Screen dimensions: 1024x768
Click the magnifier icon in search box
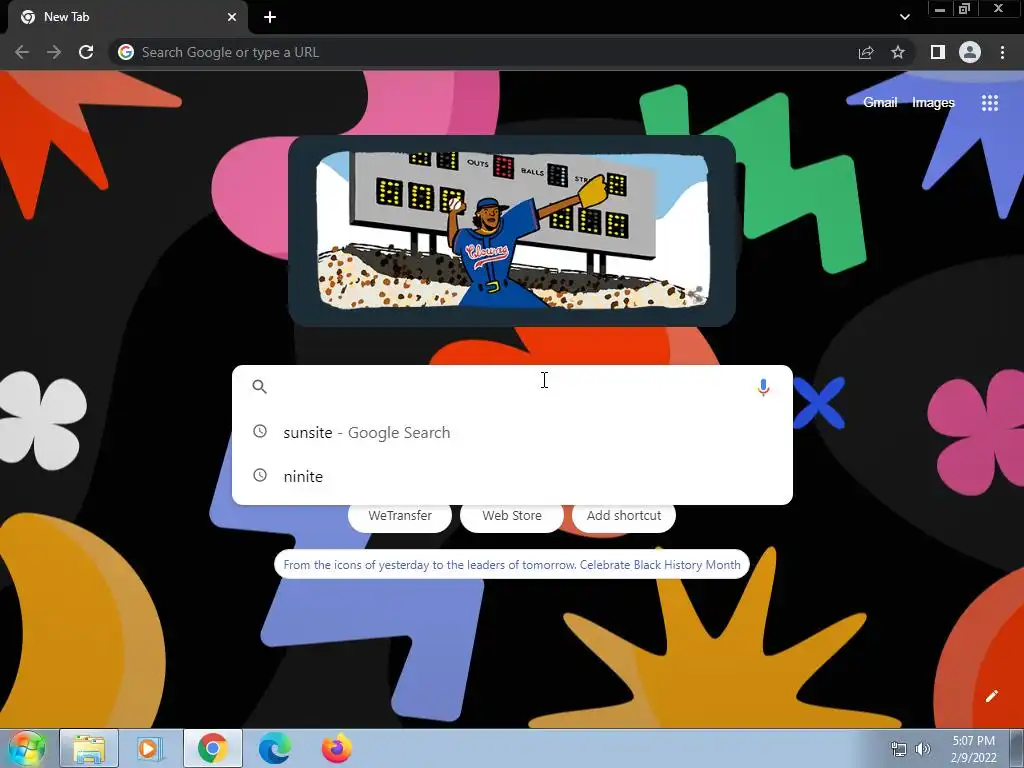(x=259, y=387)
